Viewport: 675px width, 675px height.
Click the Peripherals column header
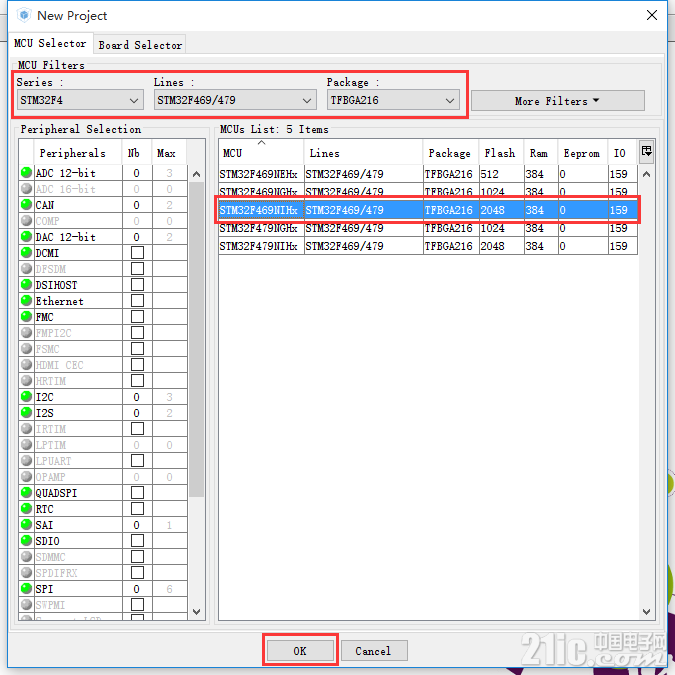(77, 152)
